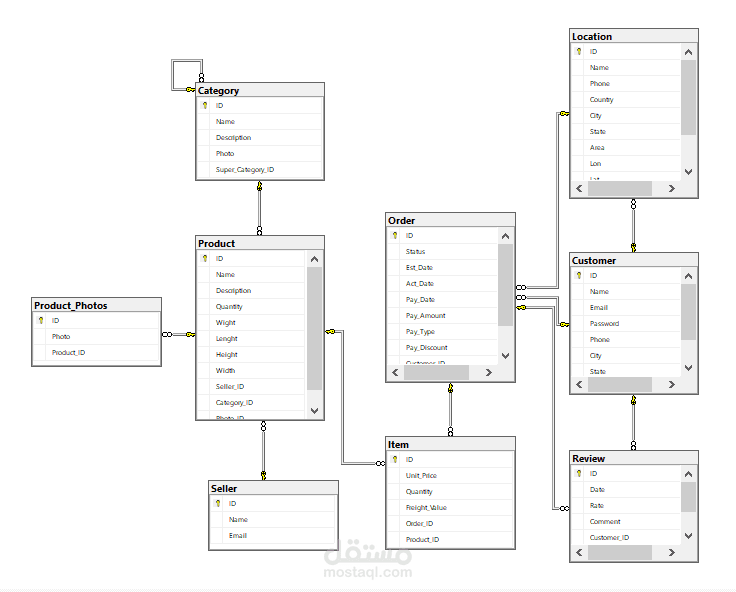Select Freight_Value column in Item table
This screenshot has height=592, width=736.
[x=450, y=507]
